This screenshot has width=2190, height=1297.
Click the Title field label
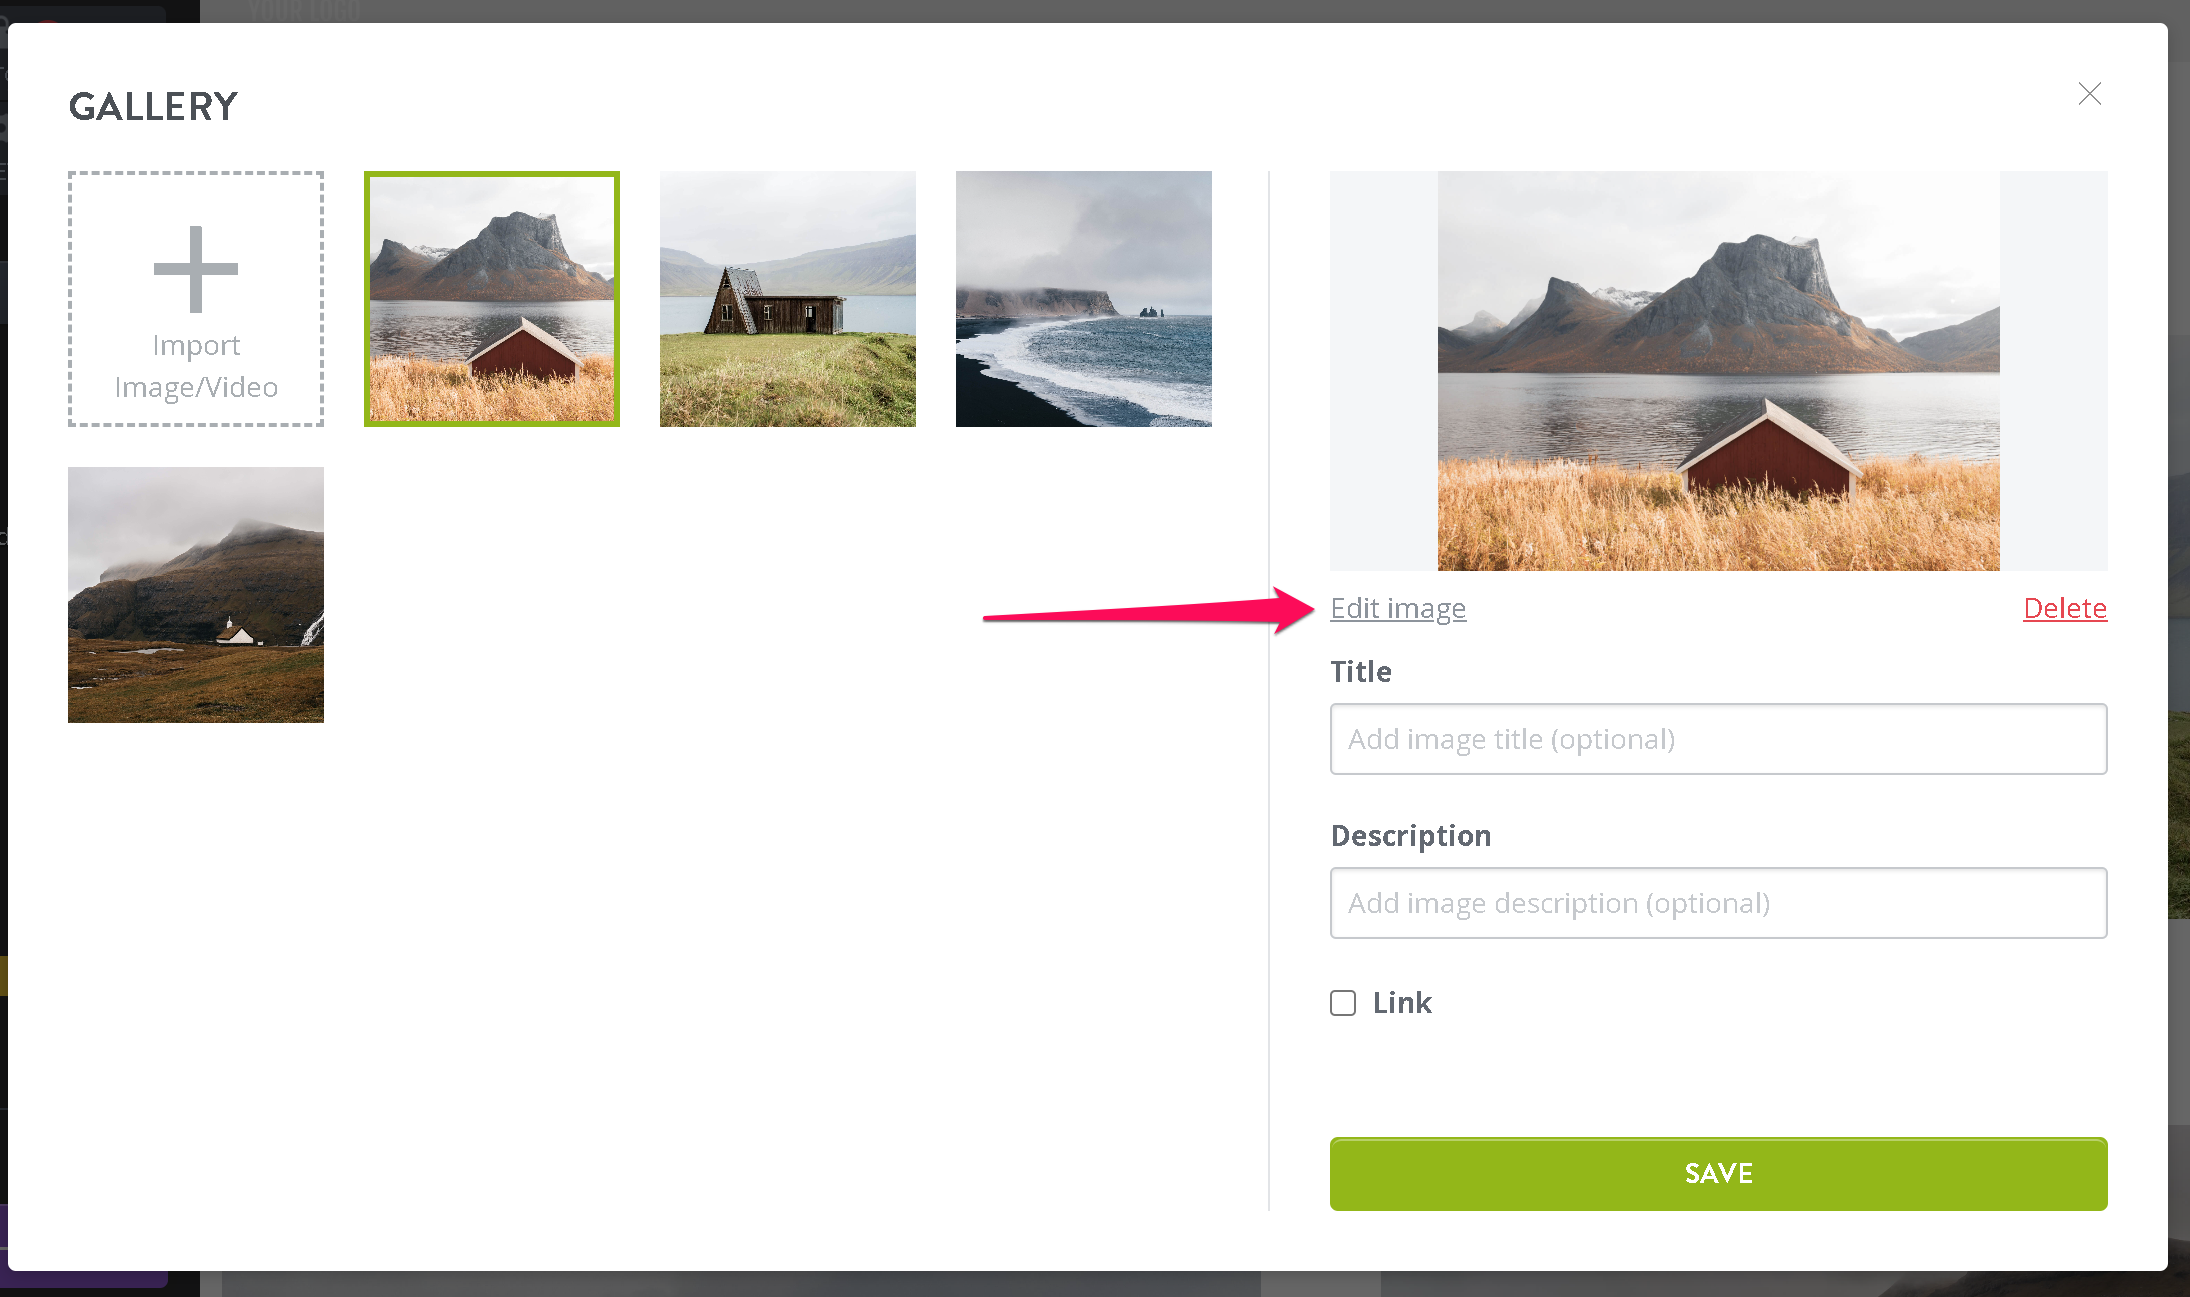1361,672
